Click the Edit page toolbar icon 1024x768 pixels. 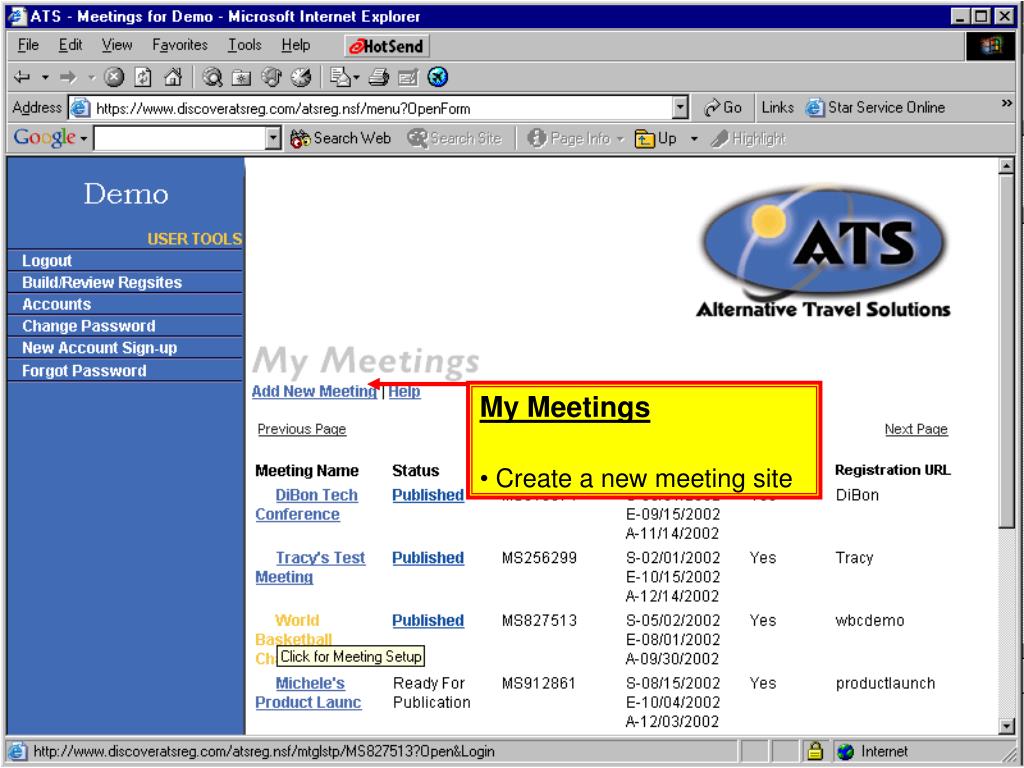pyautogui.click(x=408, y=78)
